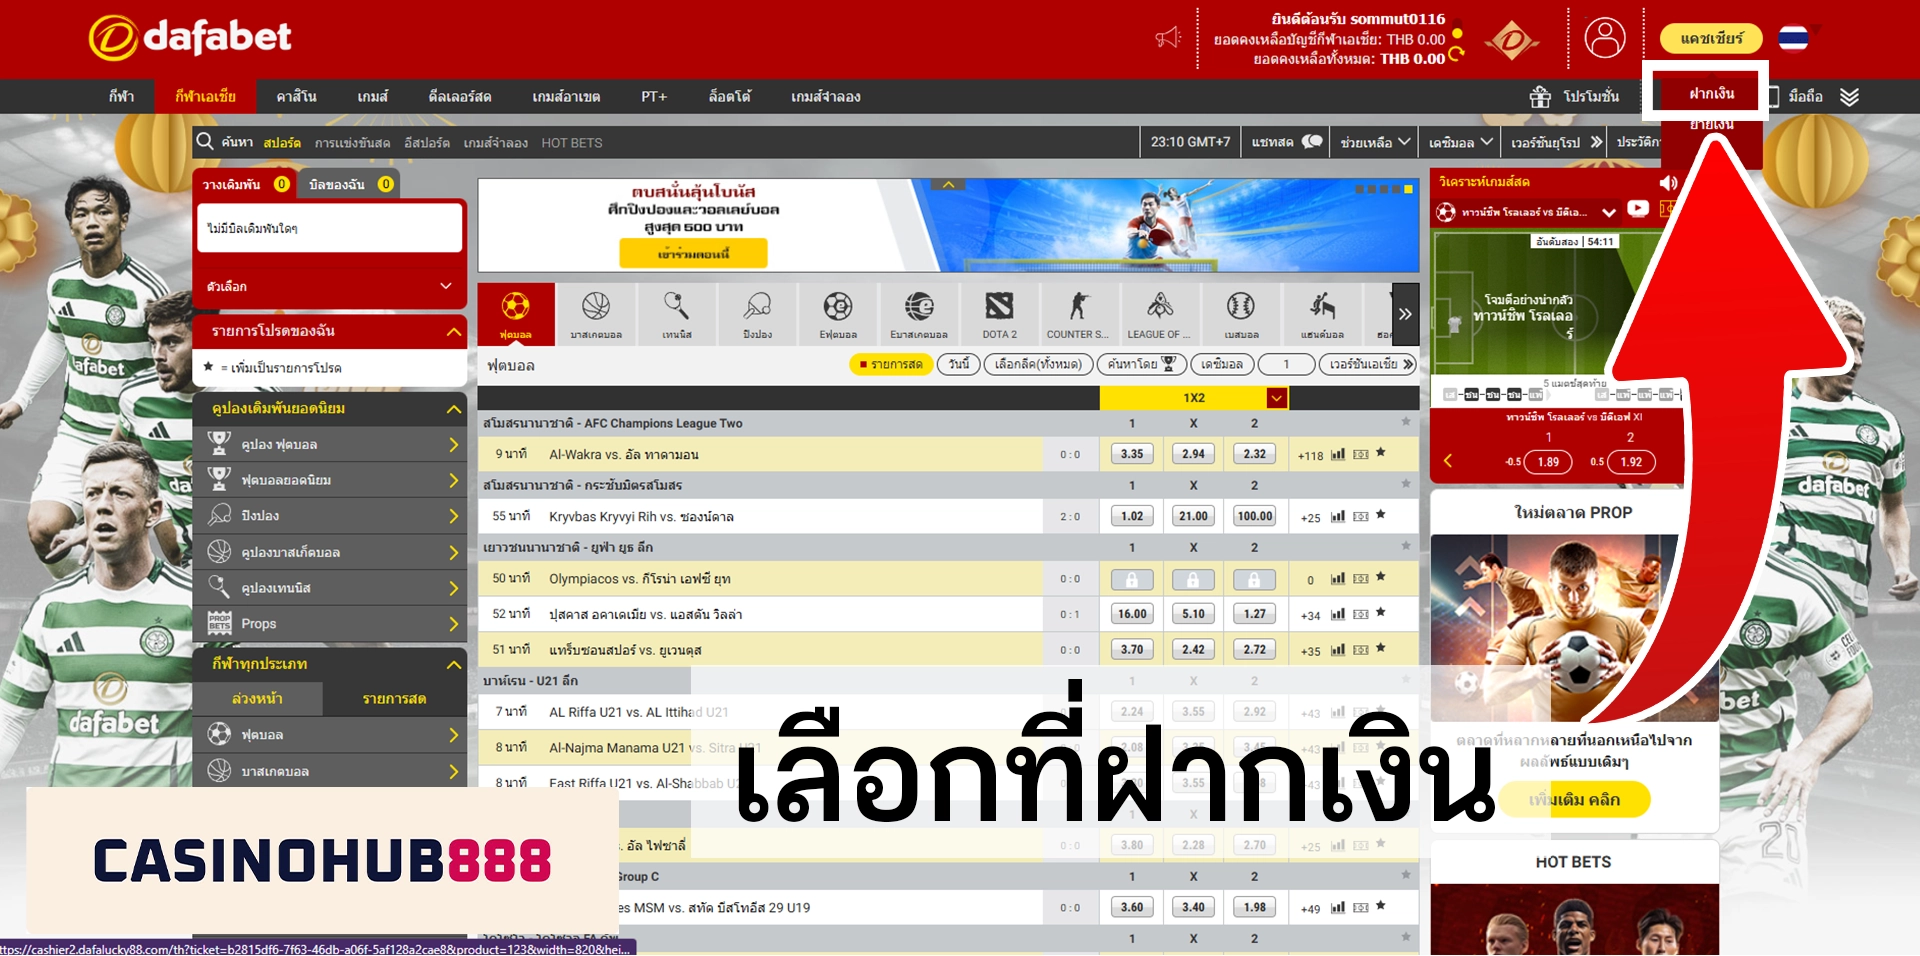This screenshot has width=1920, height=956.
Task: Select the deposit option under cashier
Action: [1711, 93]
